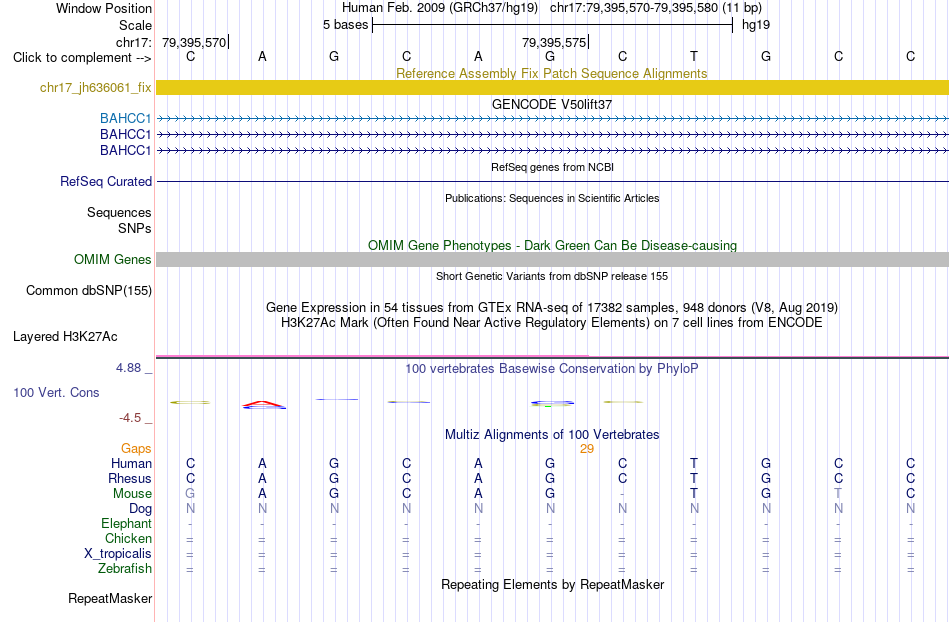Click the Window Position label

[x=104, y=8]
